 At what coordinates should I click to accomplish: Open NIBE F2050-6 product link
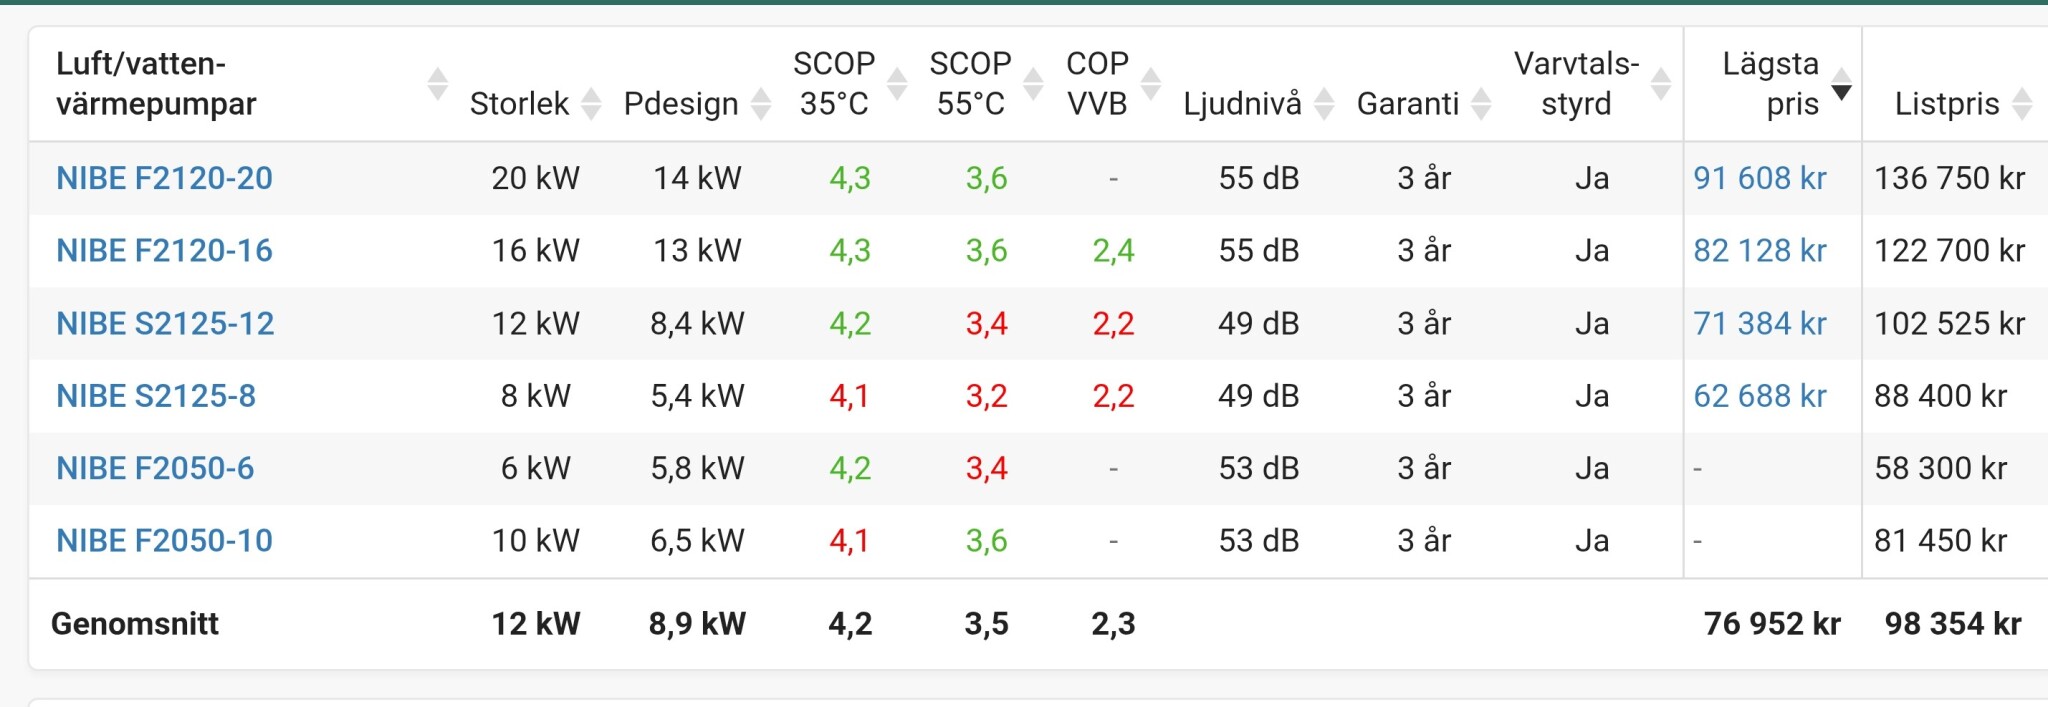point(155,468)
